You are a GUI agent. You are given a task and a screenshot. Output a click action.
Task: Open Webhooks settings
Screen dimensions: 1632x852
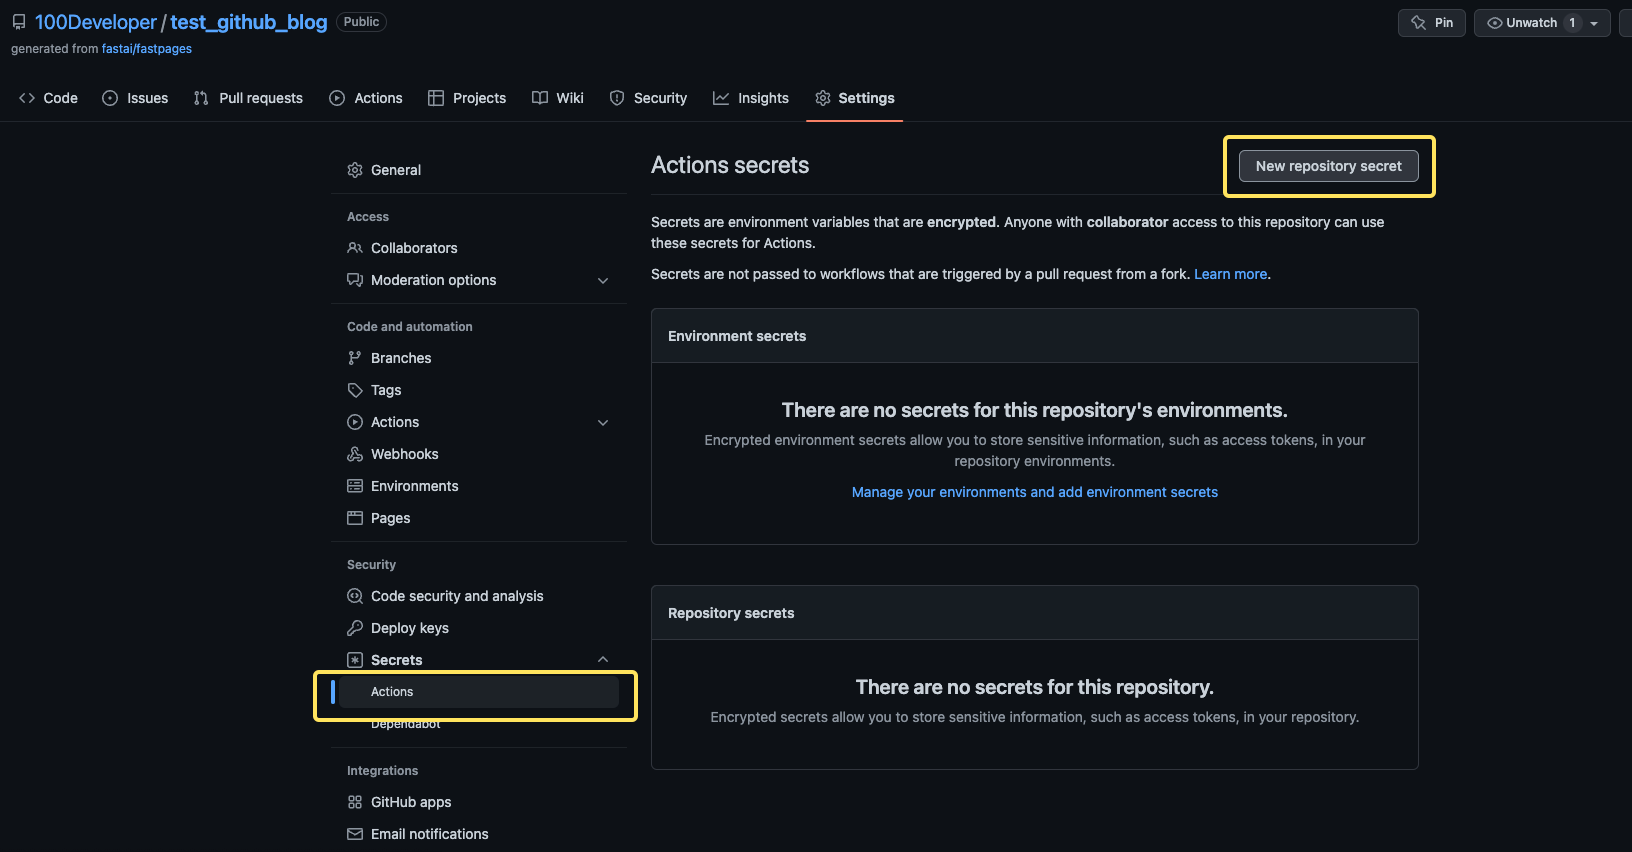[x=479, y=454]
